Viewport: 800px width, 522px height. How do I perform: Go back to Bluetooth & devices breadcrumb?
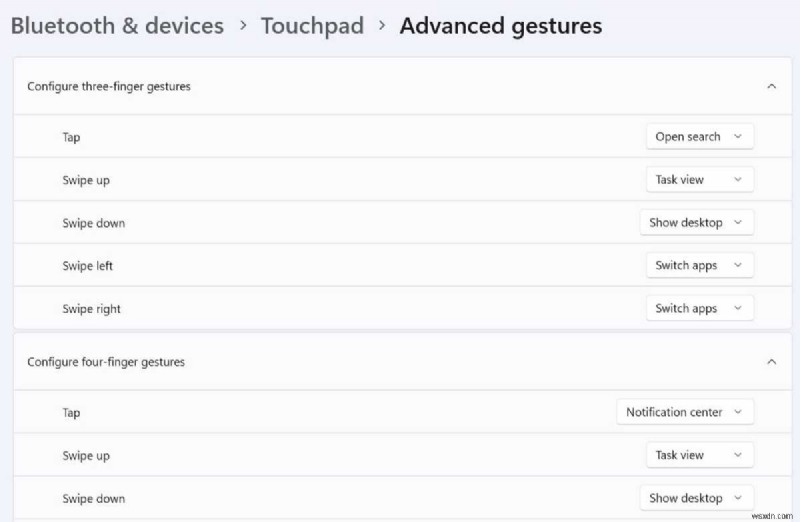pos(117,26)
